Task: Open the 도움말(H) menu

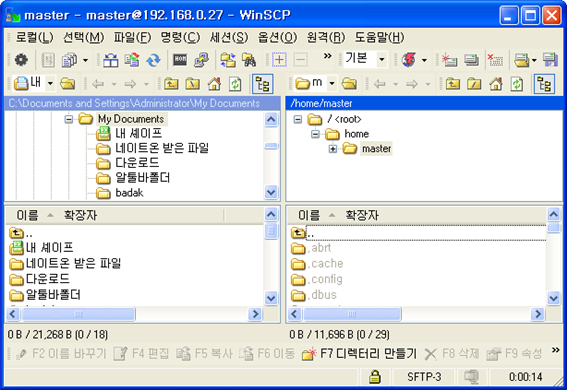Action: (379, 37)
